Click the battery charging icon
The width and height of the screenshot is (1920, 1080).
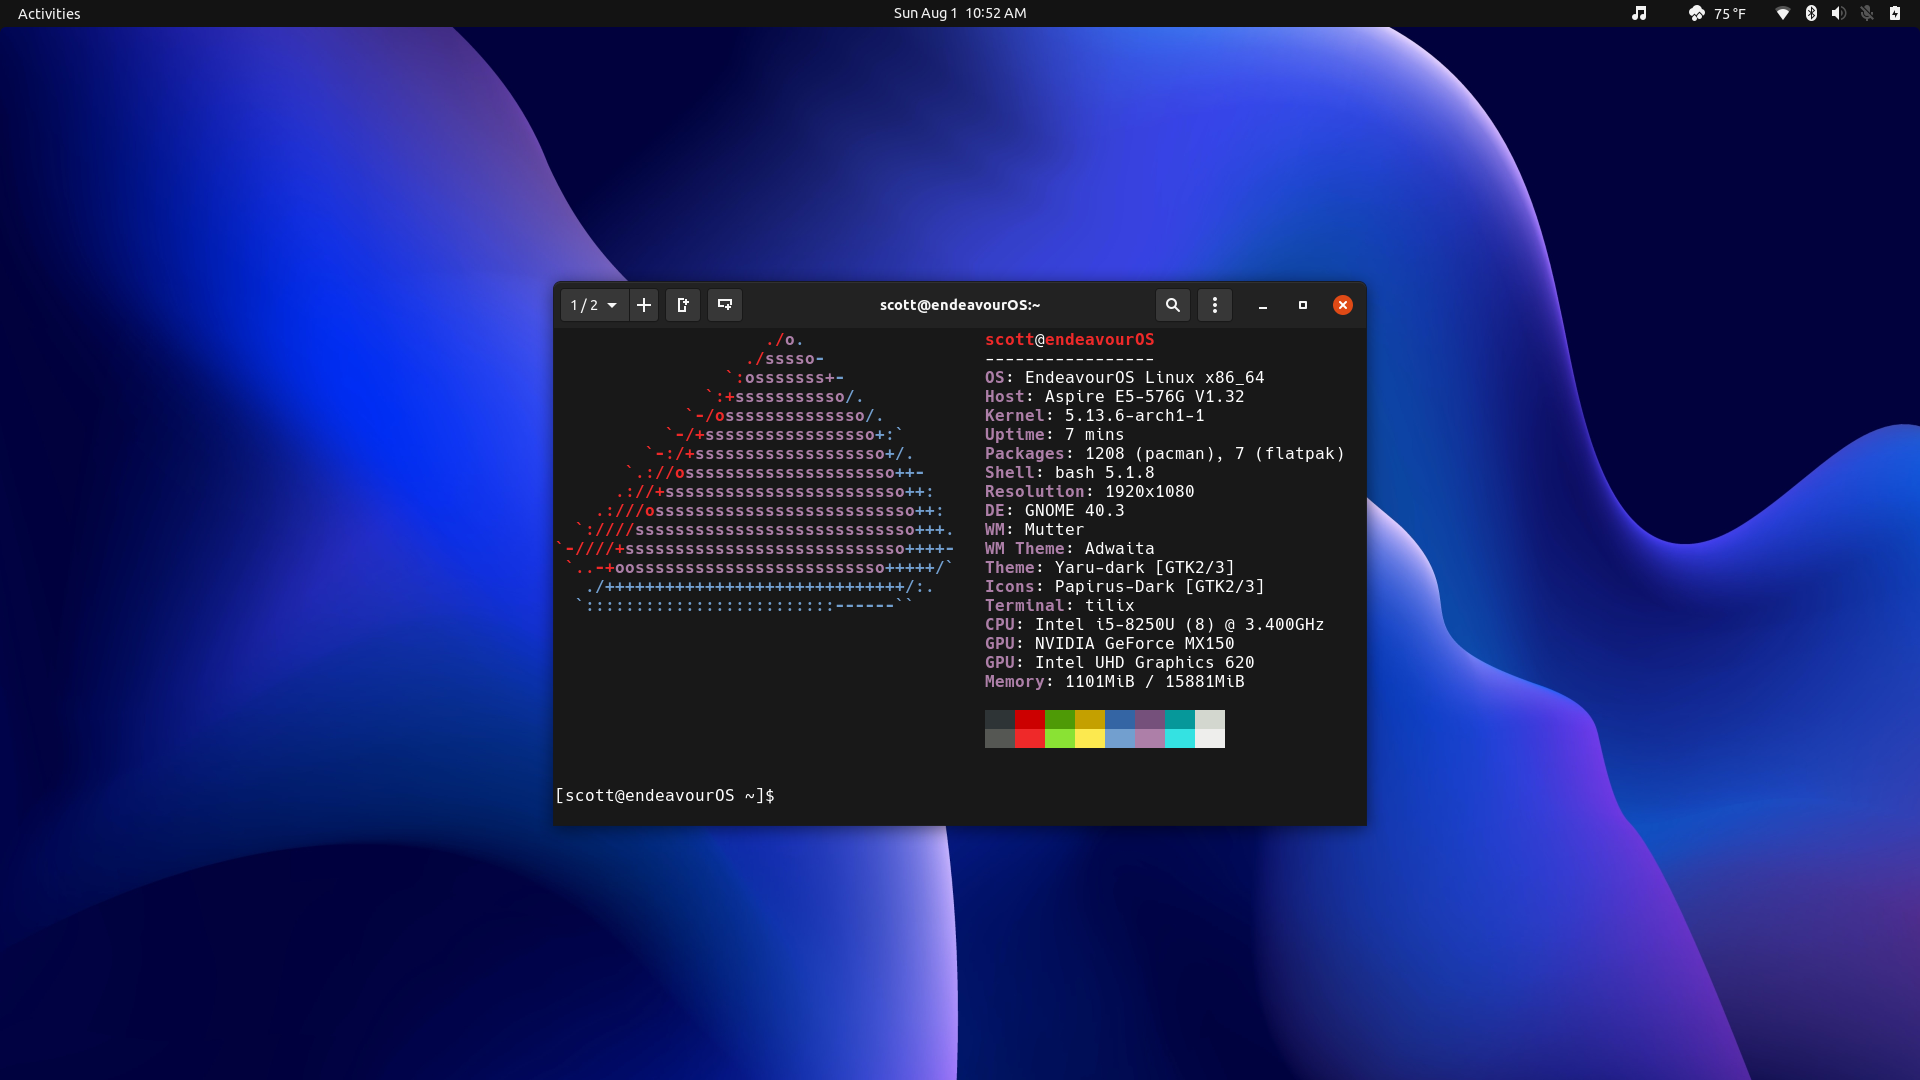coord(1894,13)
